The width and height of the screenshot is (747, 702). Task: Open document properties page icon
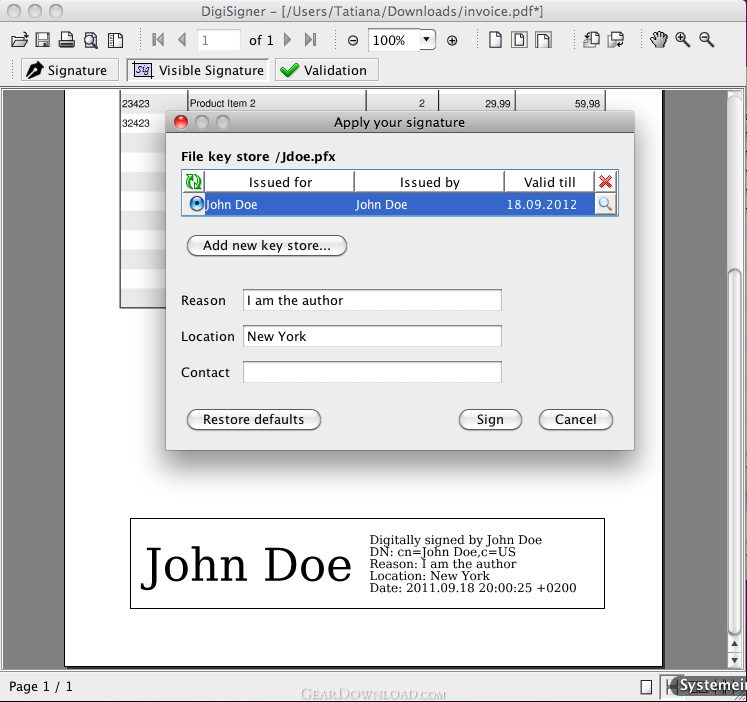[115, 40]
